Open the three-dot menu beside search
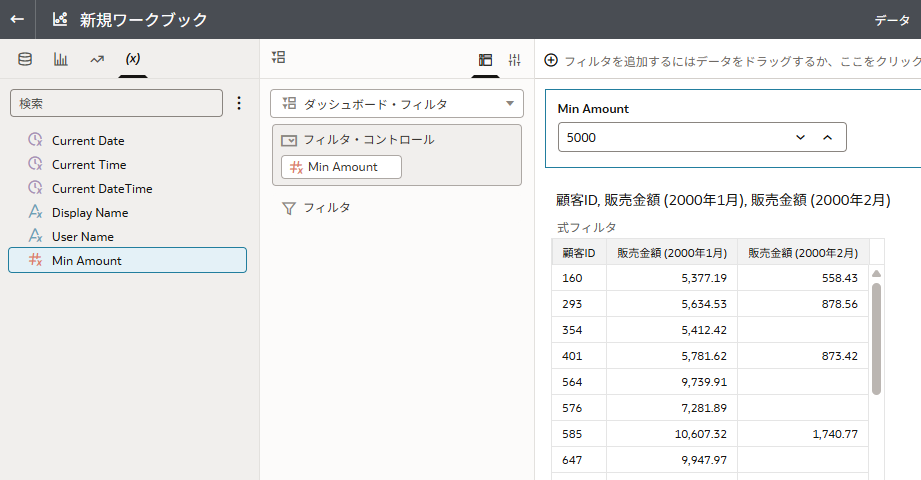This screenshot has height=480, width=921. (238, 103)
